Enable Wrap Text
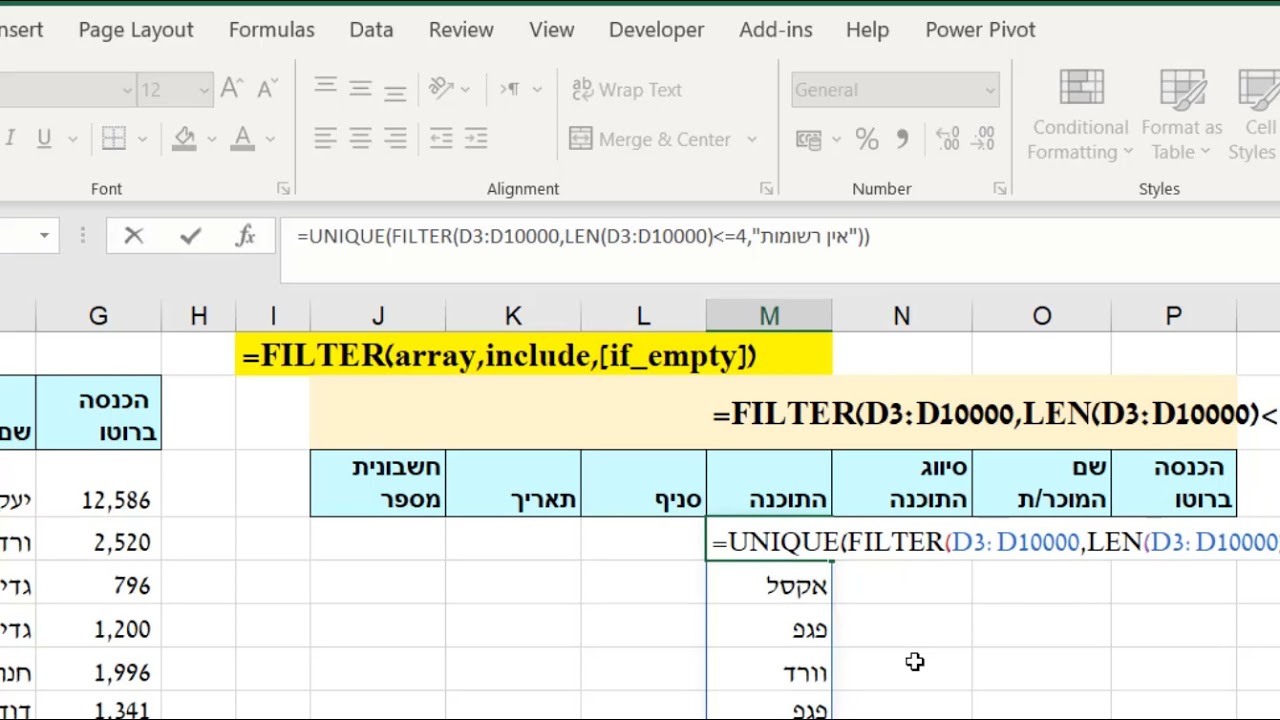The width and height of the screenshot is (1280, 720). pyautogui.click(x=626, y=90)
